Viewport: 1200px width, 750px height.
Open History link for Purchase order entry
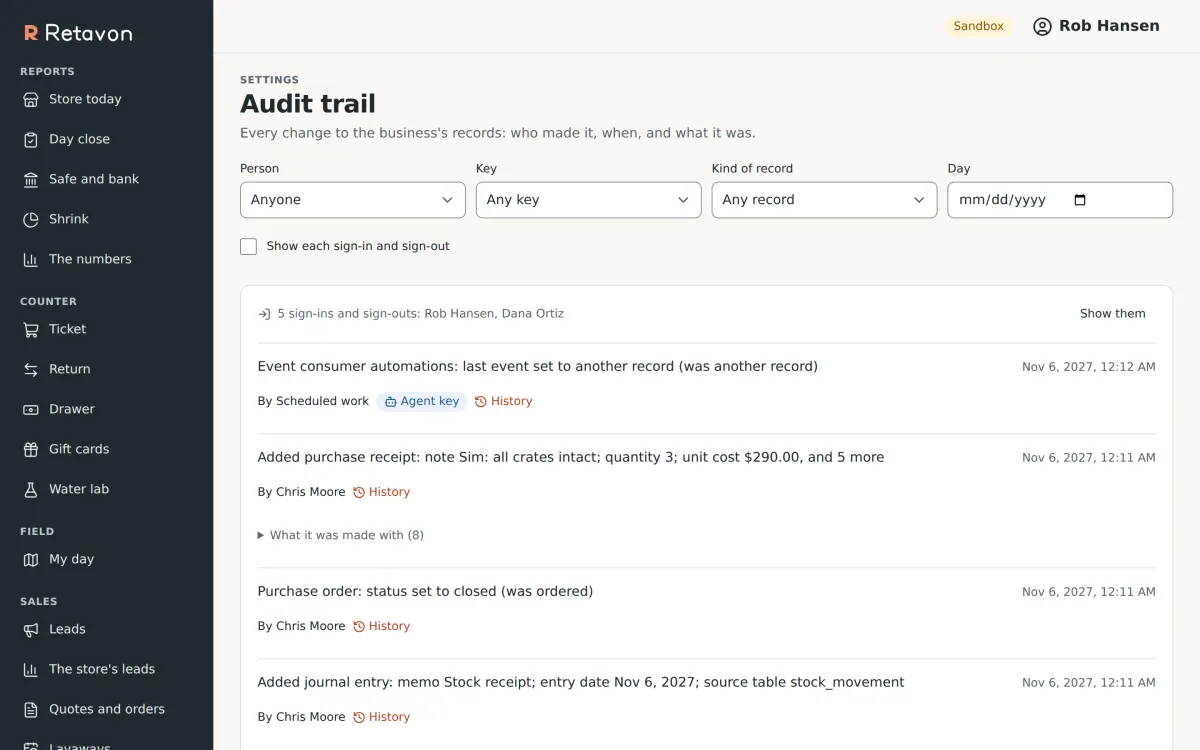[x=381, y=626]
